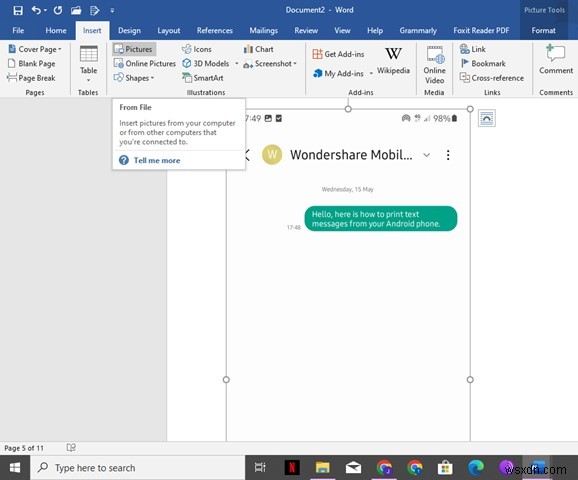Open File Explorer from taskbar
This screenshot has width=578, height=480.
[323, 468]
